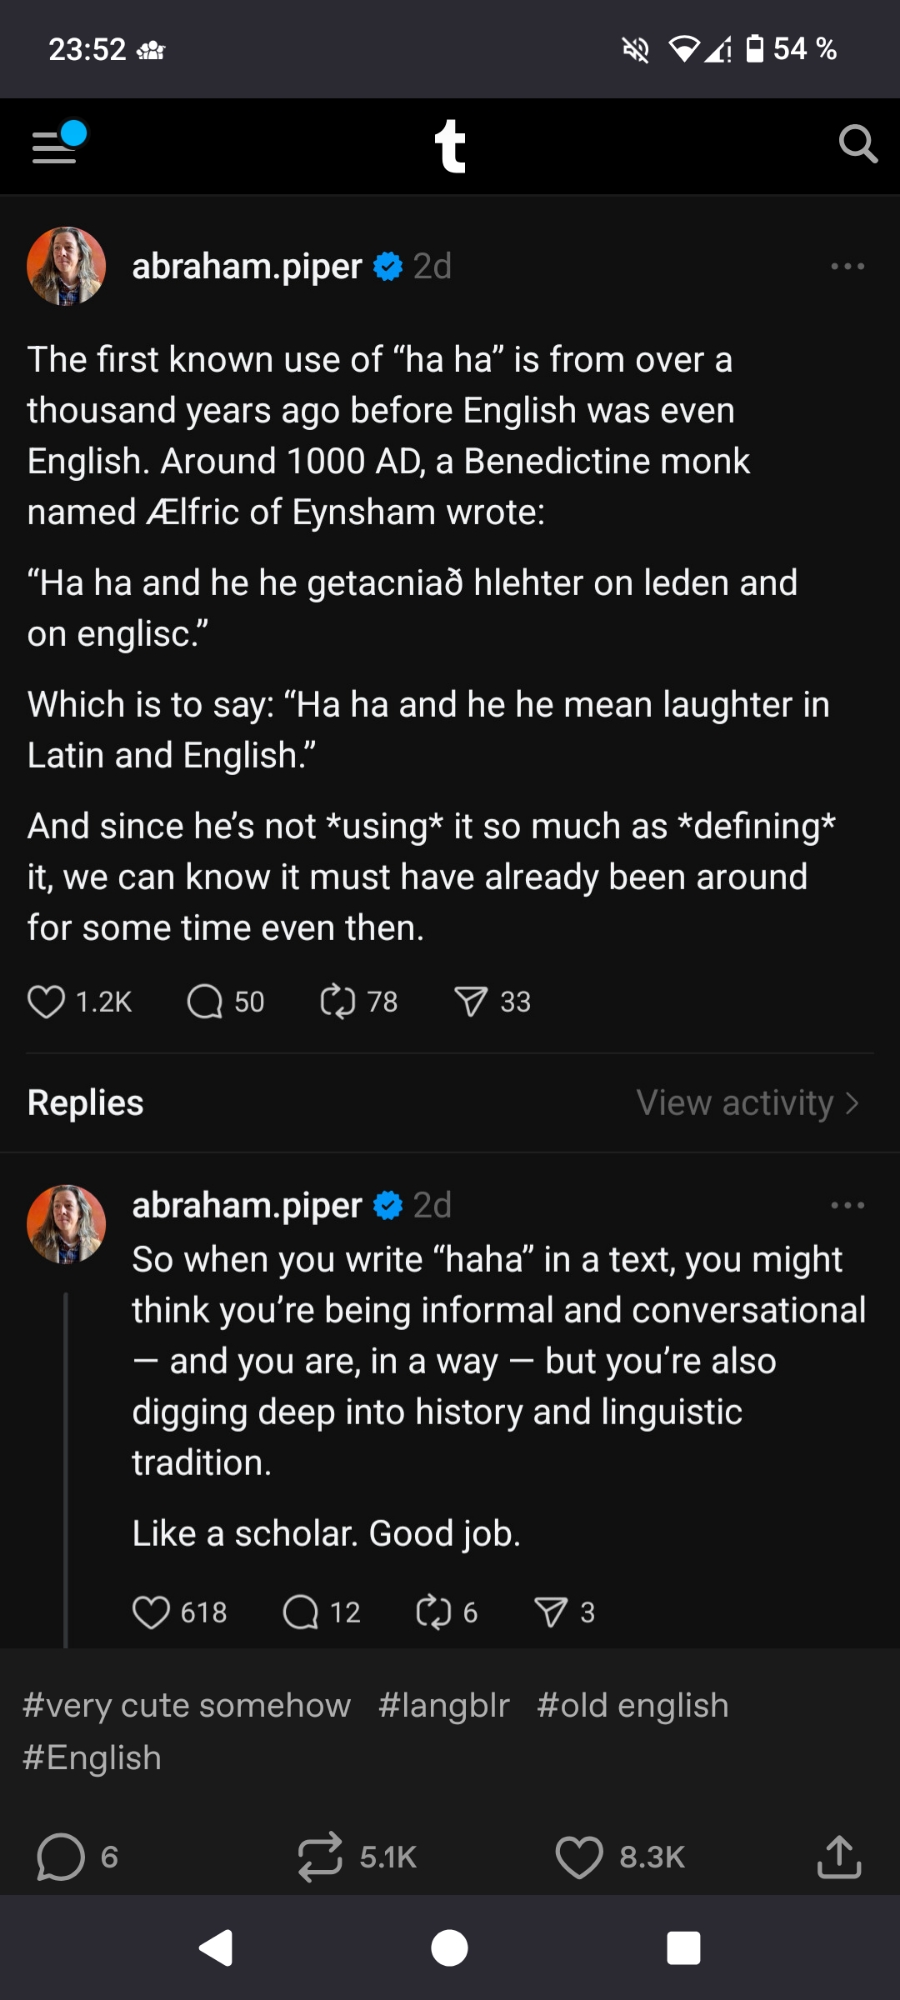This screenshot has height=2000, width=900.
Task: Open three-dot options for main post
Action: (847, 266)
